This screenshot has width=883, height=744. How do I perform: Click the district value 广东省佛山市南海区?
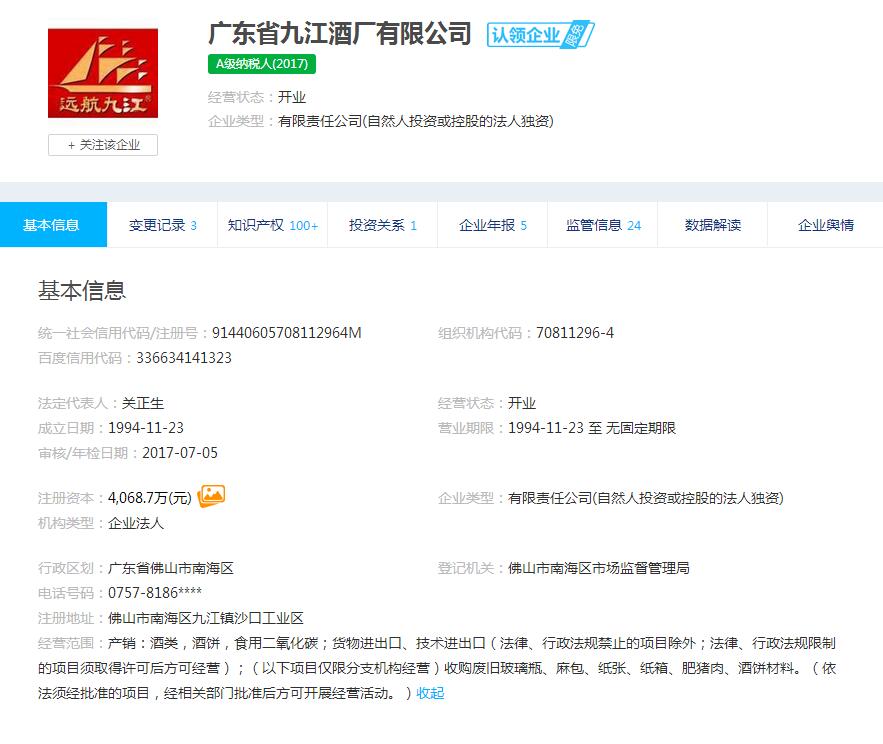point(171,568)
